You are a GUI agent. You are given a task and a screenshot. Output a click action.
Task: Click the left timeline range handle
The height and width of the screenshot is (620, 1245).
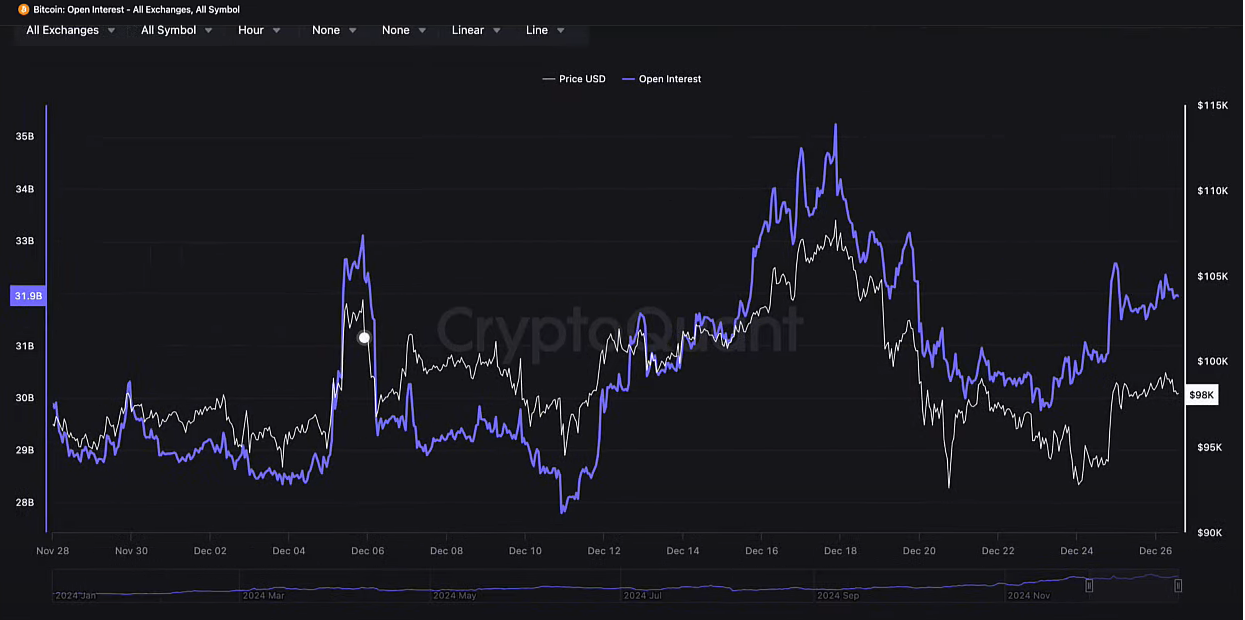(x=1089, y=586)
